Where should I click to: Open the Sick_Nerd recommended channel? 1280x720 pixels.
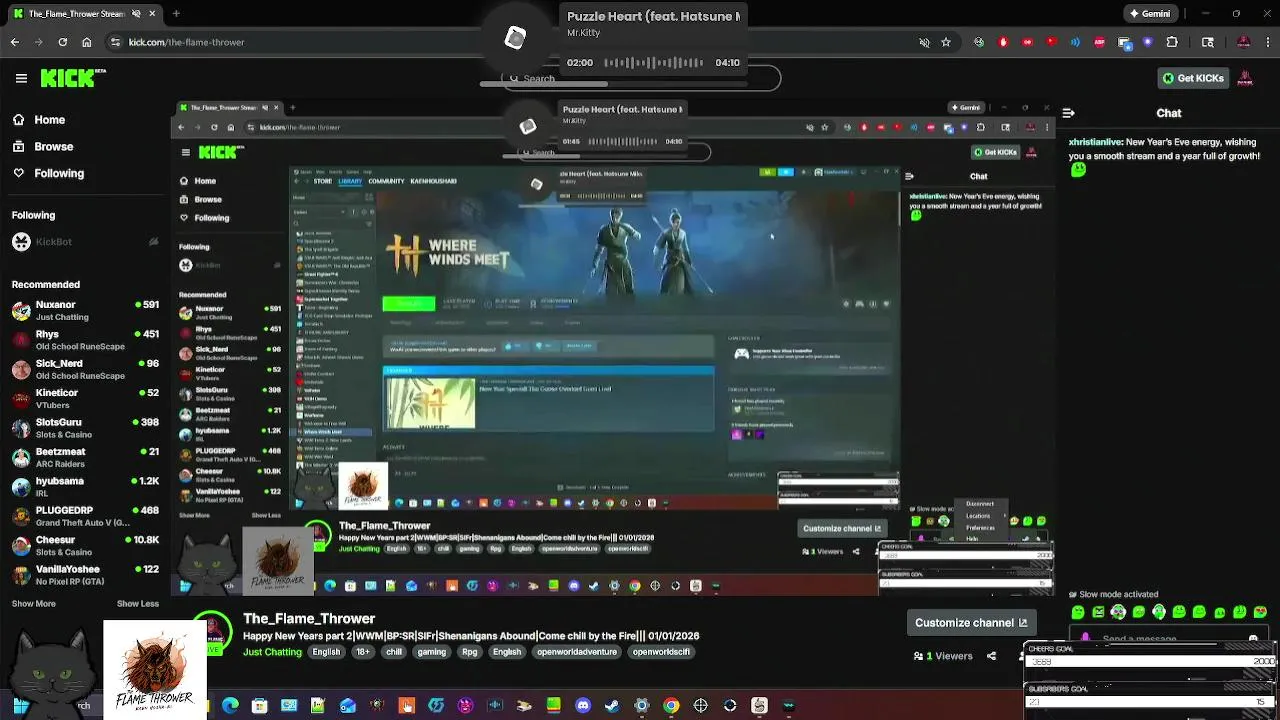85,369
